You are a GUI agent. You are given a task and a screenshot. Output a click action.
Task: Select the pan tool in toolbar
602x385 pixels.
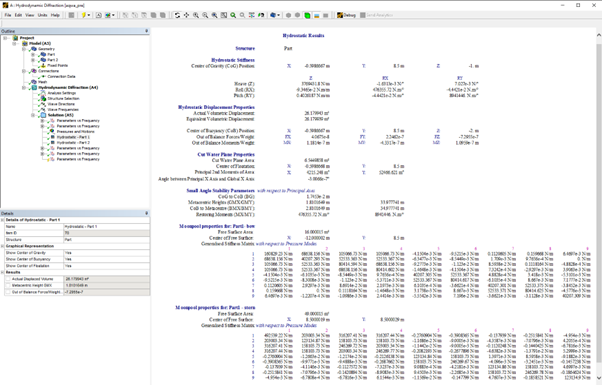186,15
